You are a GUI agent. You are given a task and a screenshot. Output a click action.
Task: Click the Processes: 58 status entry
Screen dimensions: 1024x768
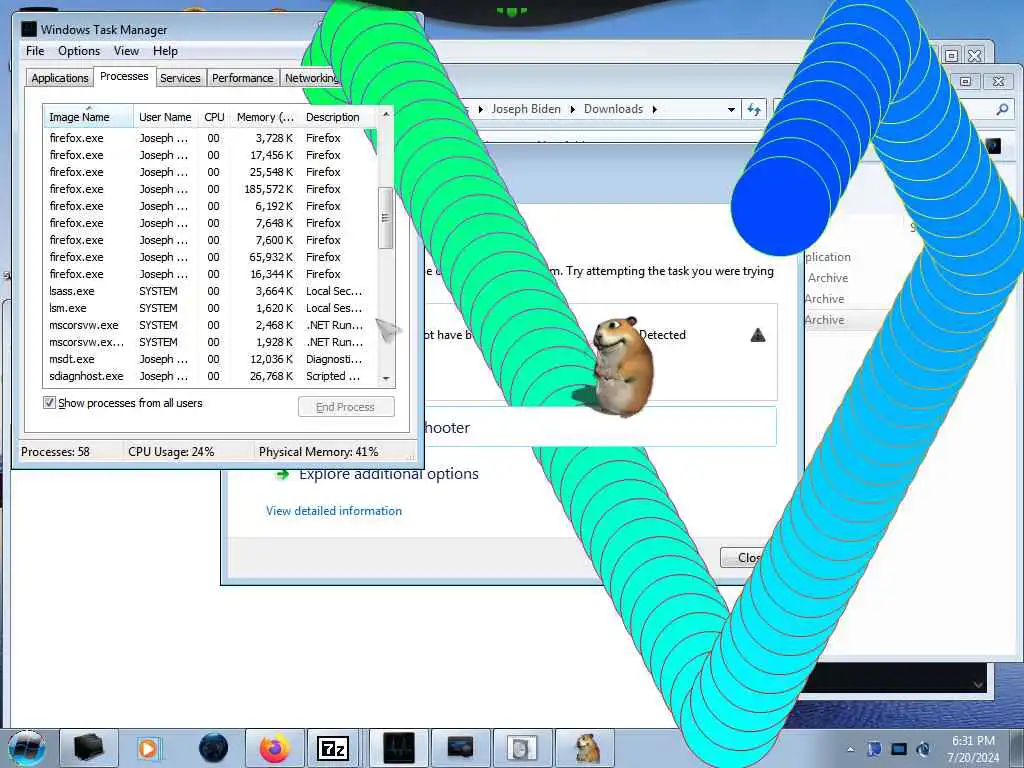pyautogui.click(x=55, y=451)
